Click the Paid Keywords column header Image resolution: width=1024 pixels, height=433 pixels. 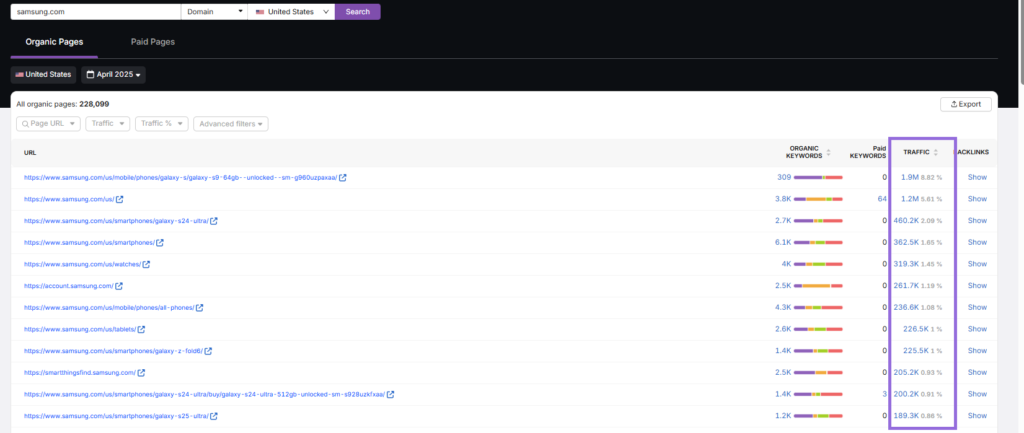[x=868, y=152]
